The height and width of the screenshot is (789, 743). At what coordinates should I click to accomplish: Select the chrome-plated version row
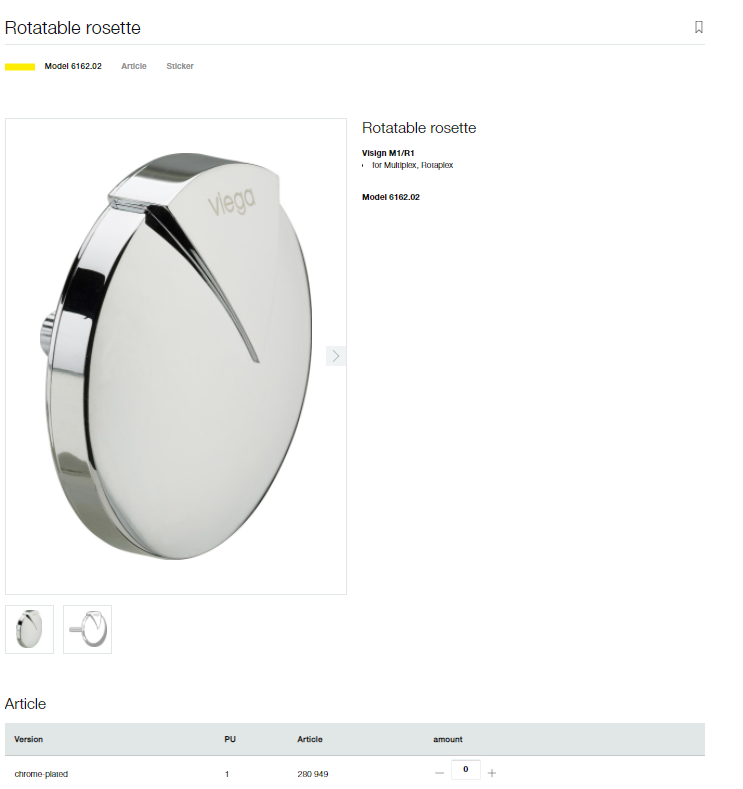point(355,773)
